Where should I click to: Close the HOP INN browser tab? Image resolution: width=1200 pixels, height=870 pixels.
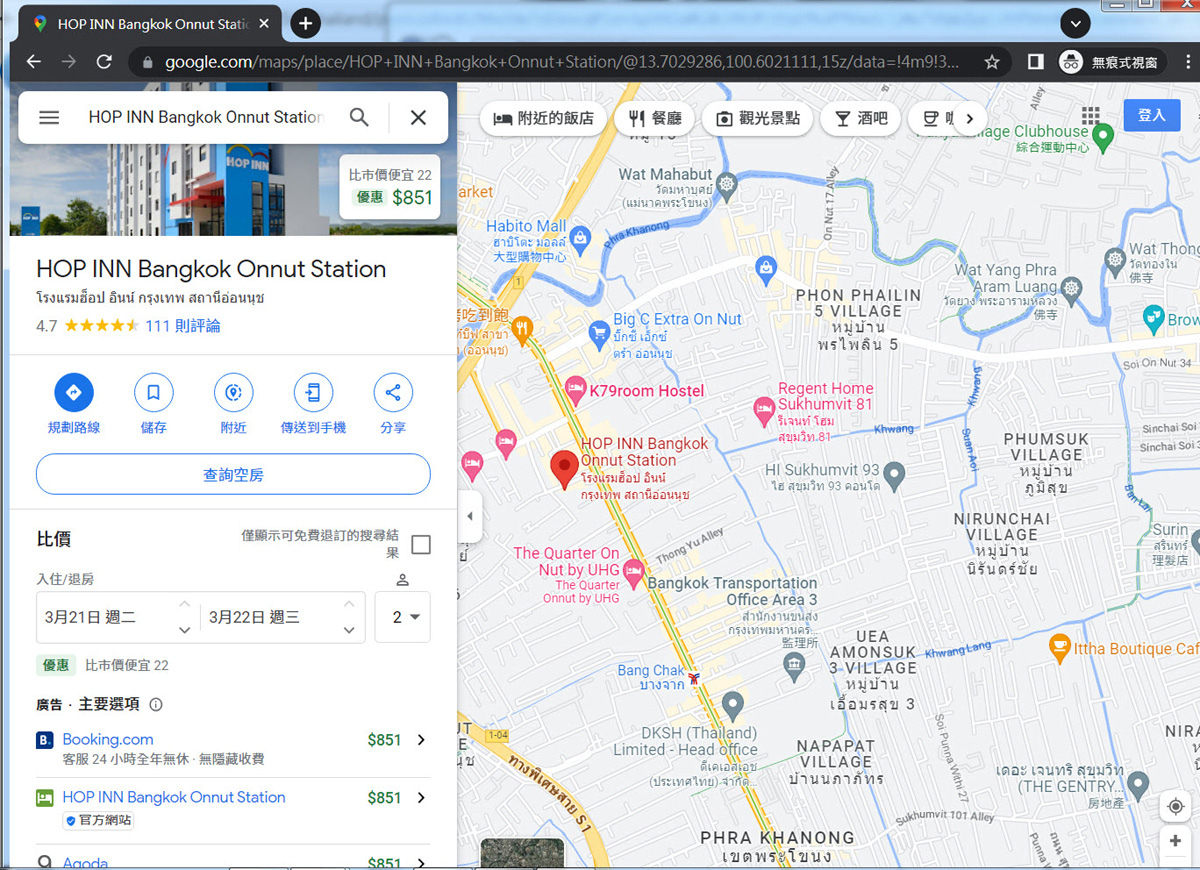(x=264, y=24)
